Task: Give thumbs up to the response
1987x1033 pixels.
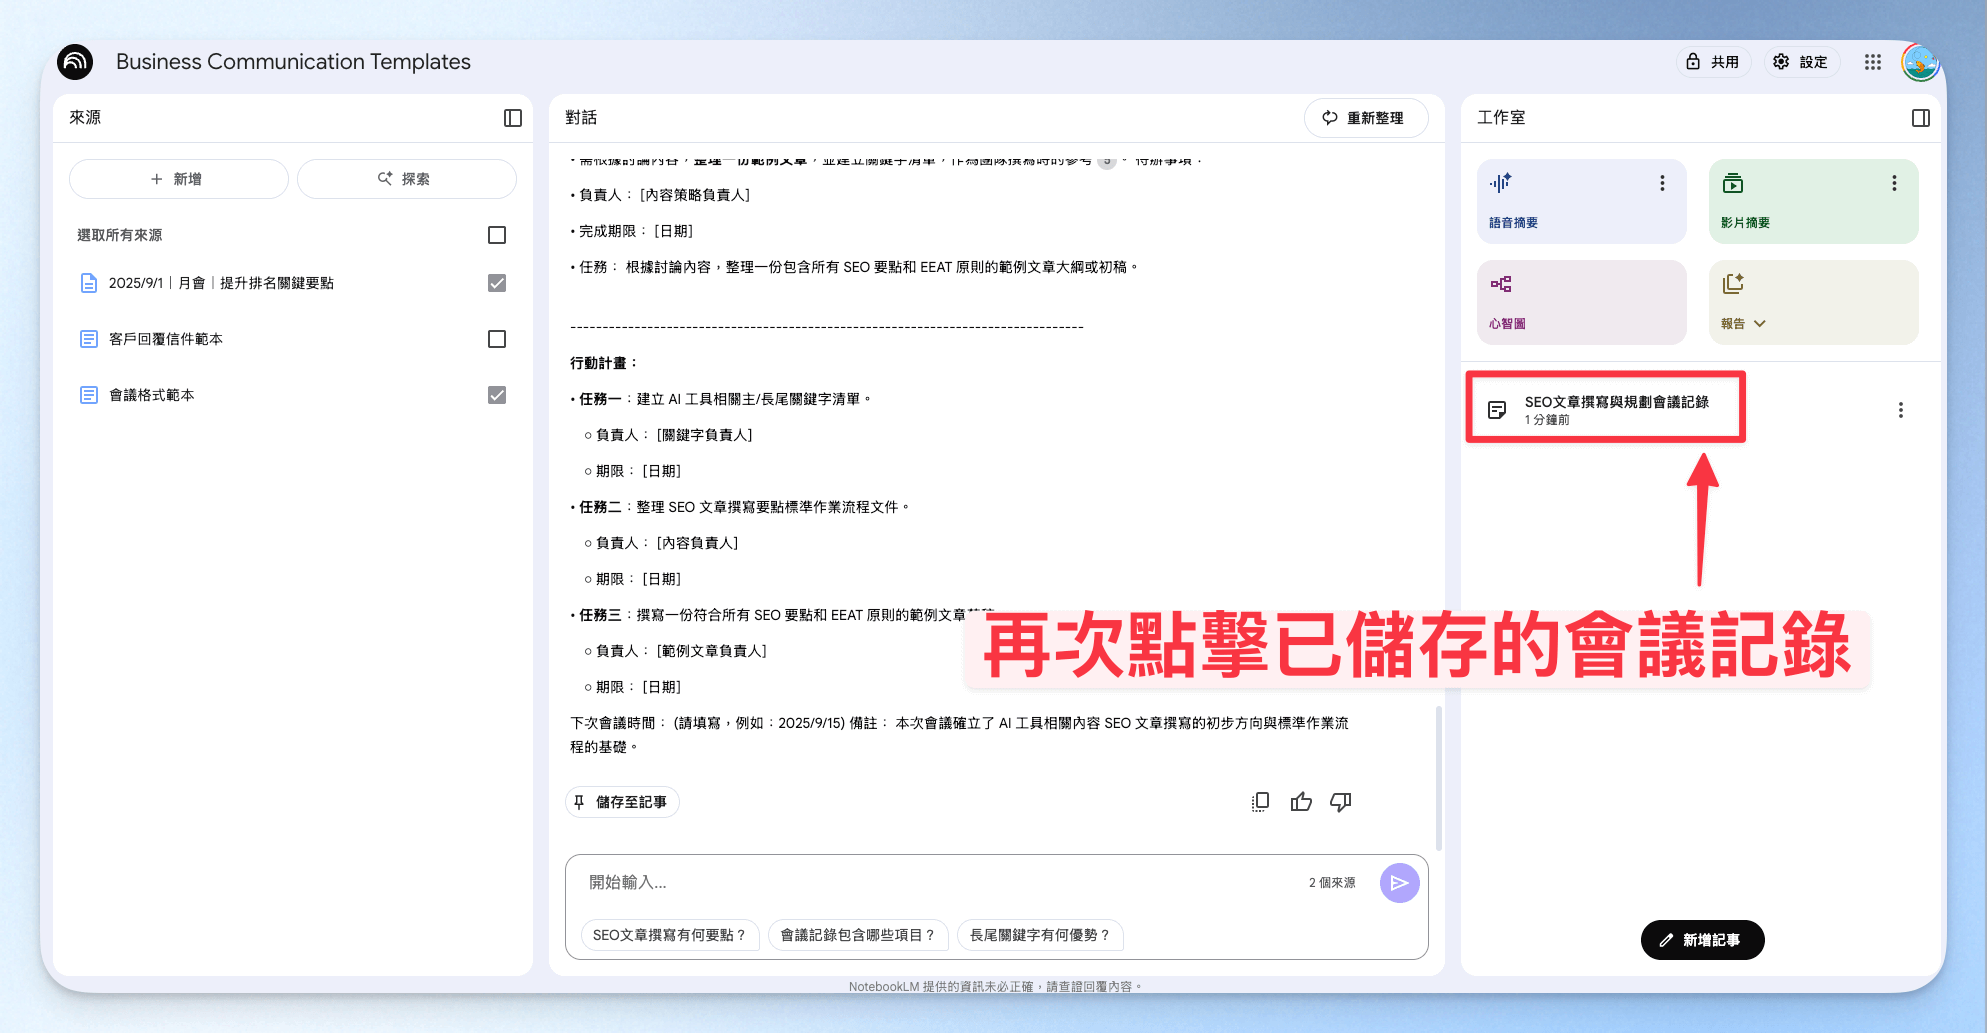Action: 1301,802
